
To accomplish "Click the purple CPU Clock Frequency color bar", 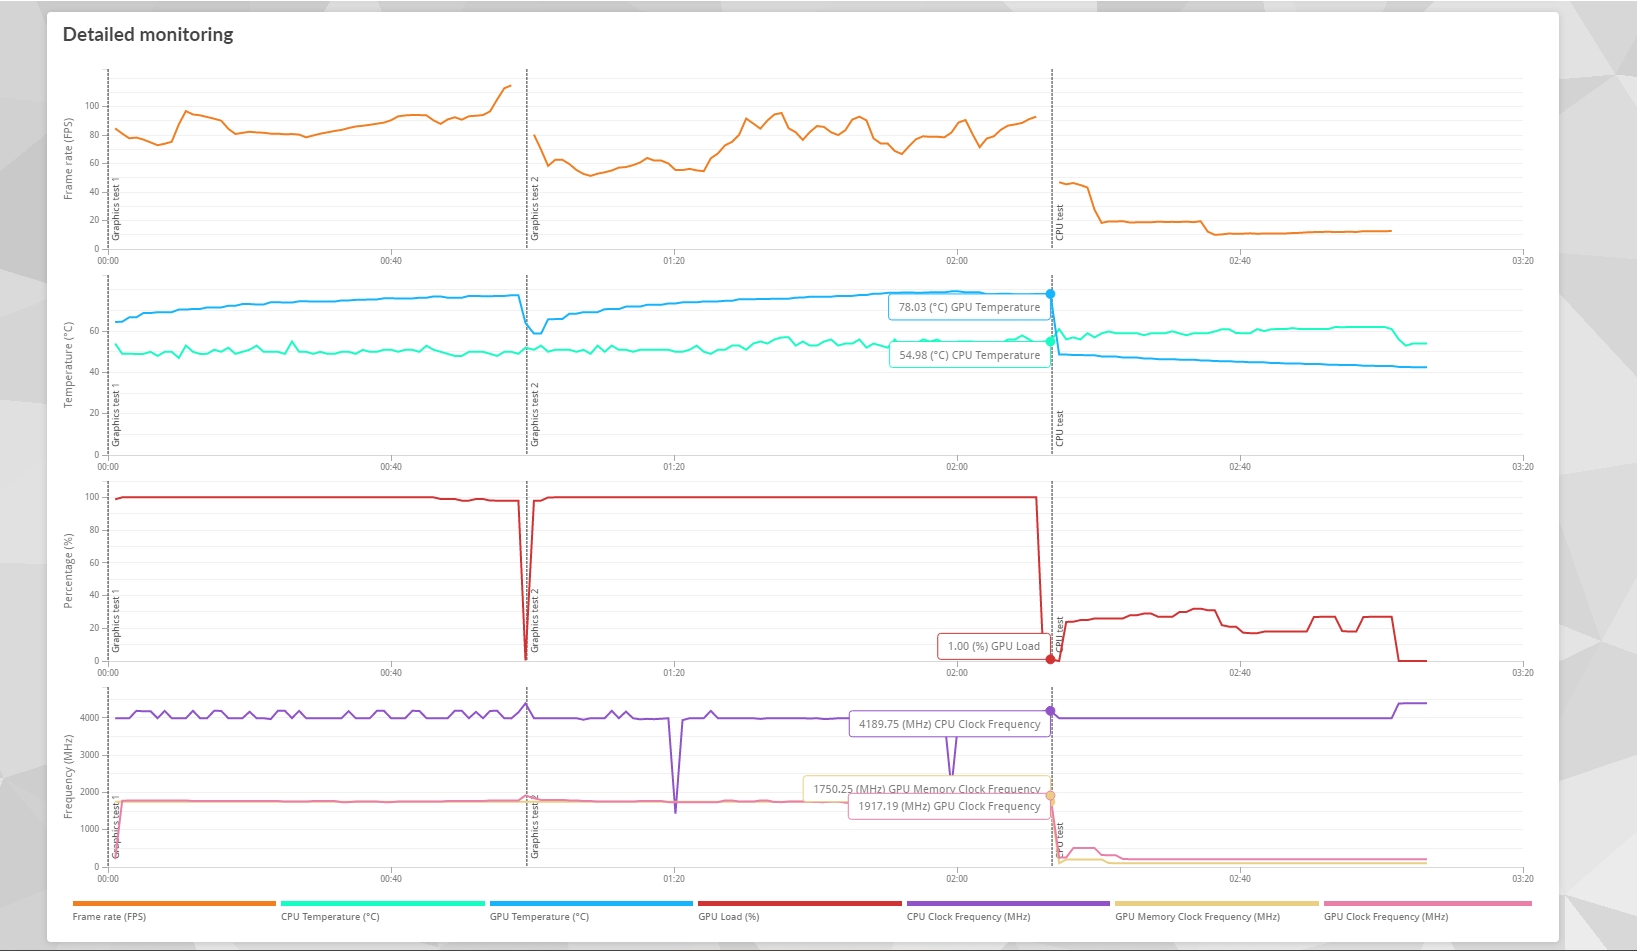I will pyautogui.click(x=1008, y=903).
